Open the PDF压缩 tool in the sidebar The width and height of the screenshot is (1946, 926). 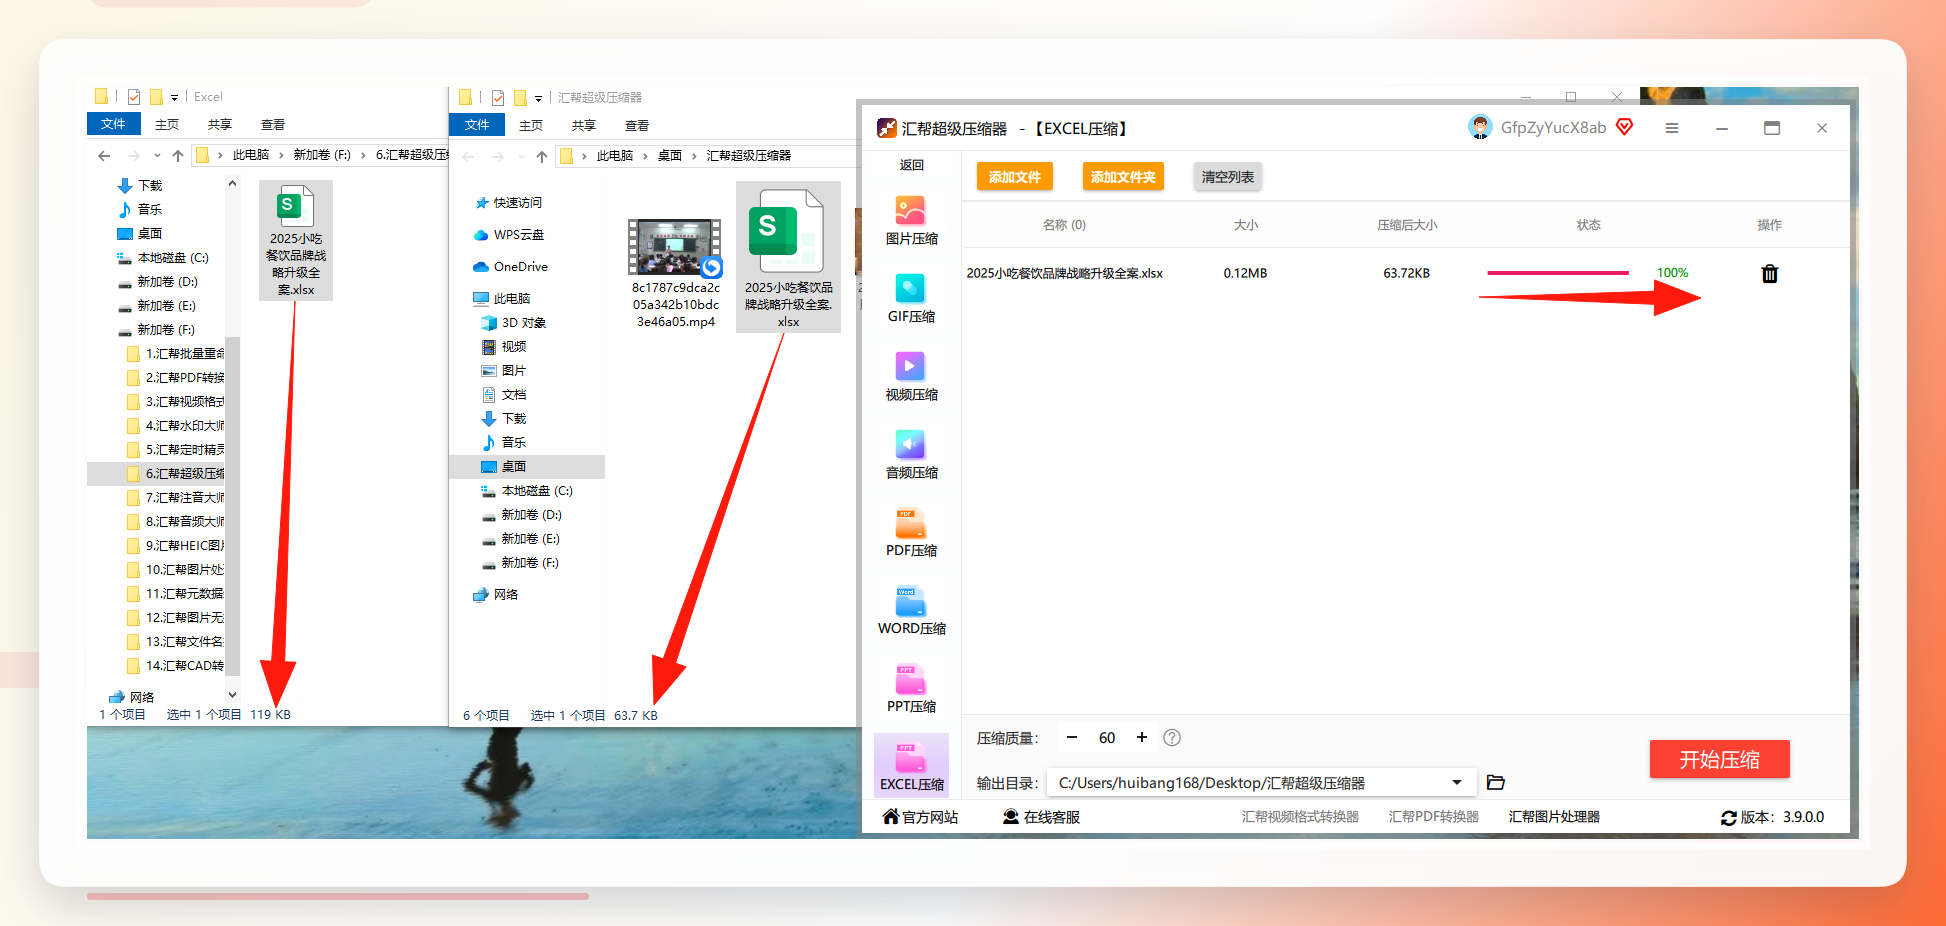tap(911, 533)
